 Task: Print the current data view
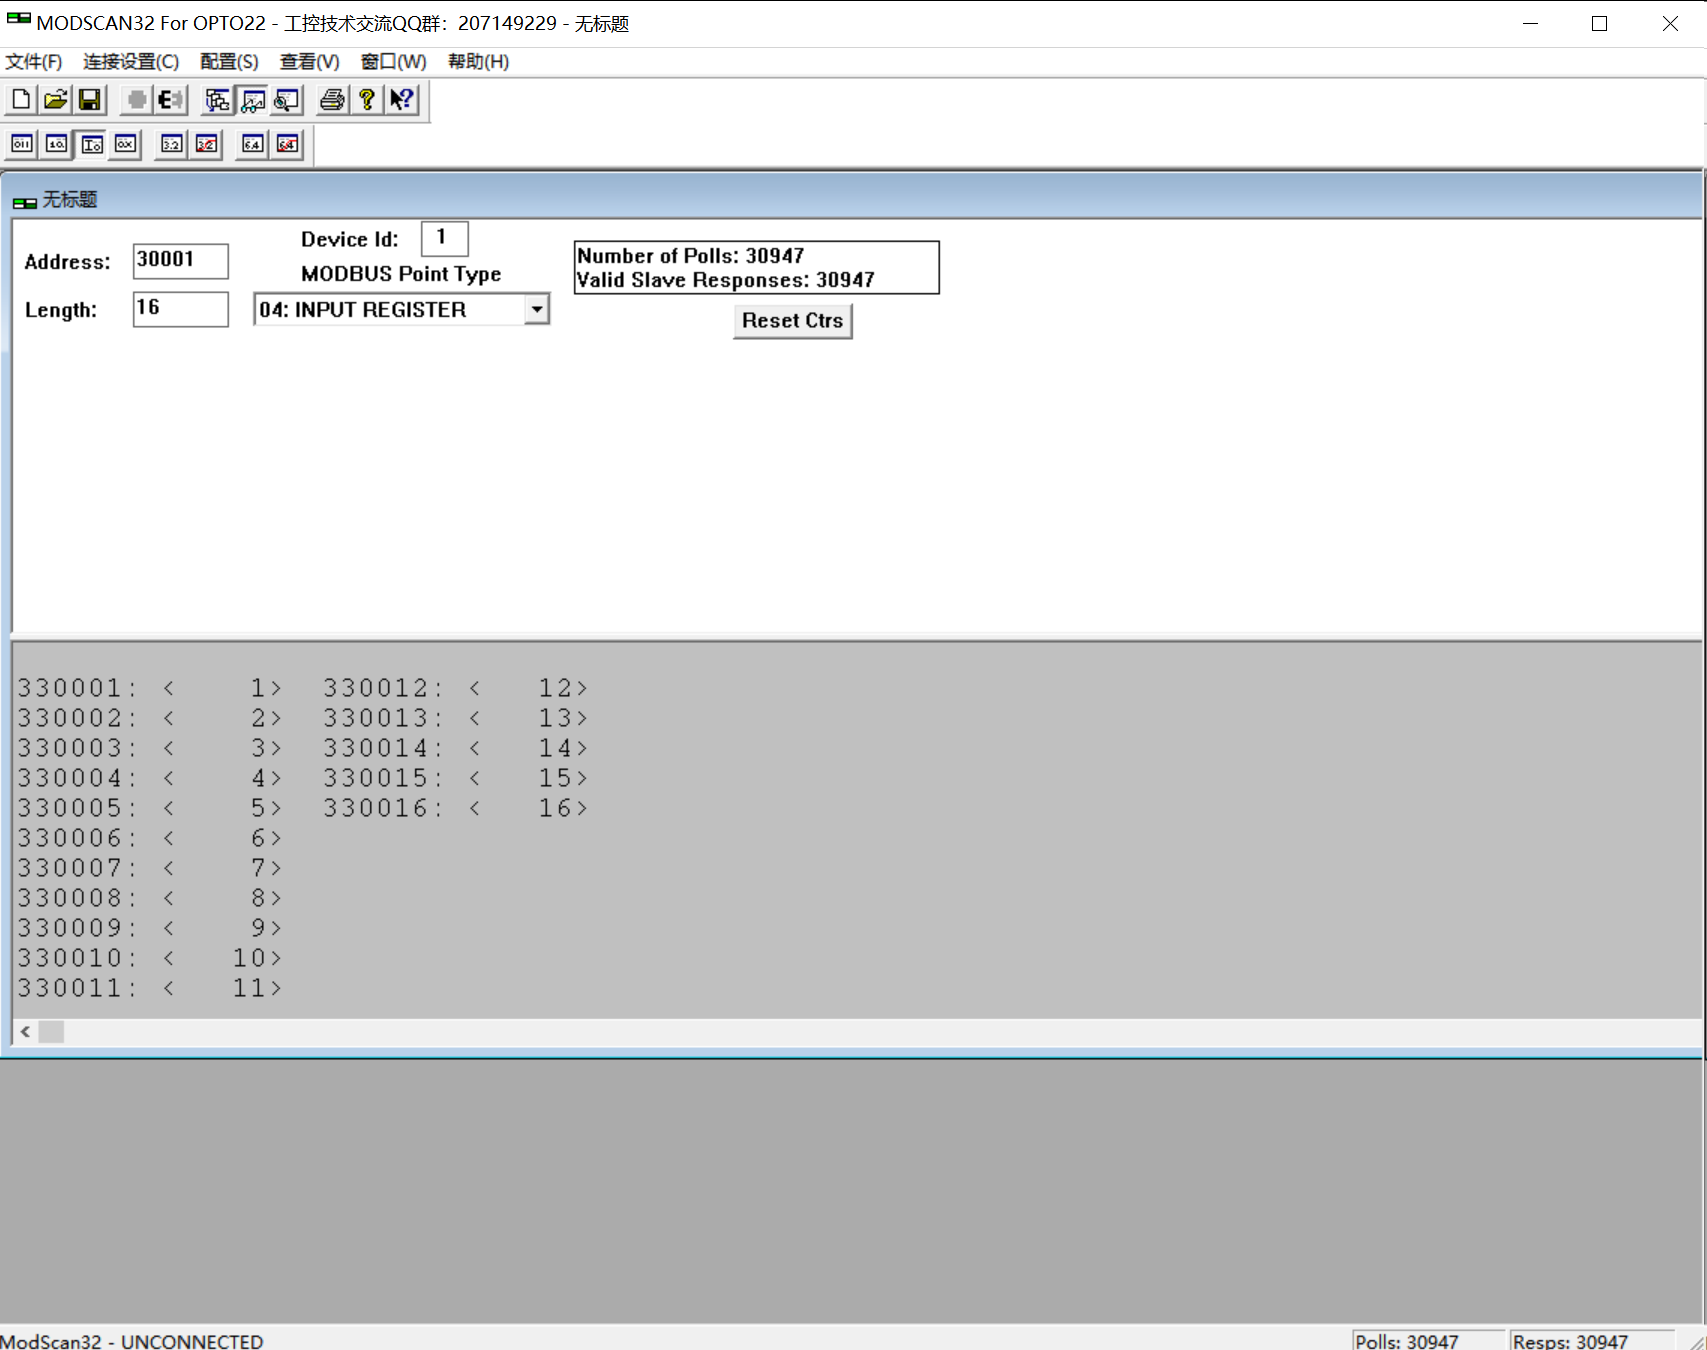pos(331,99)
